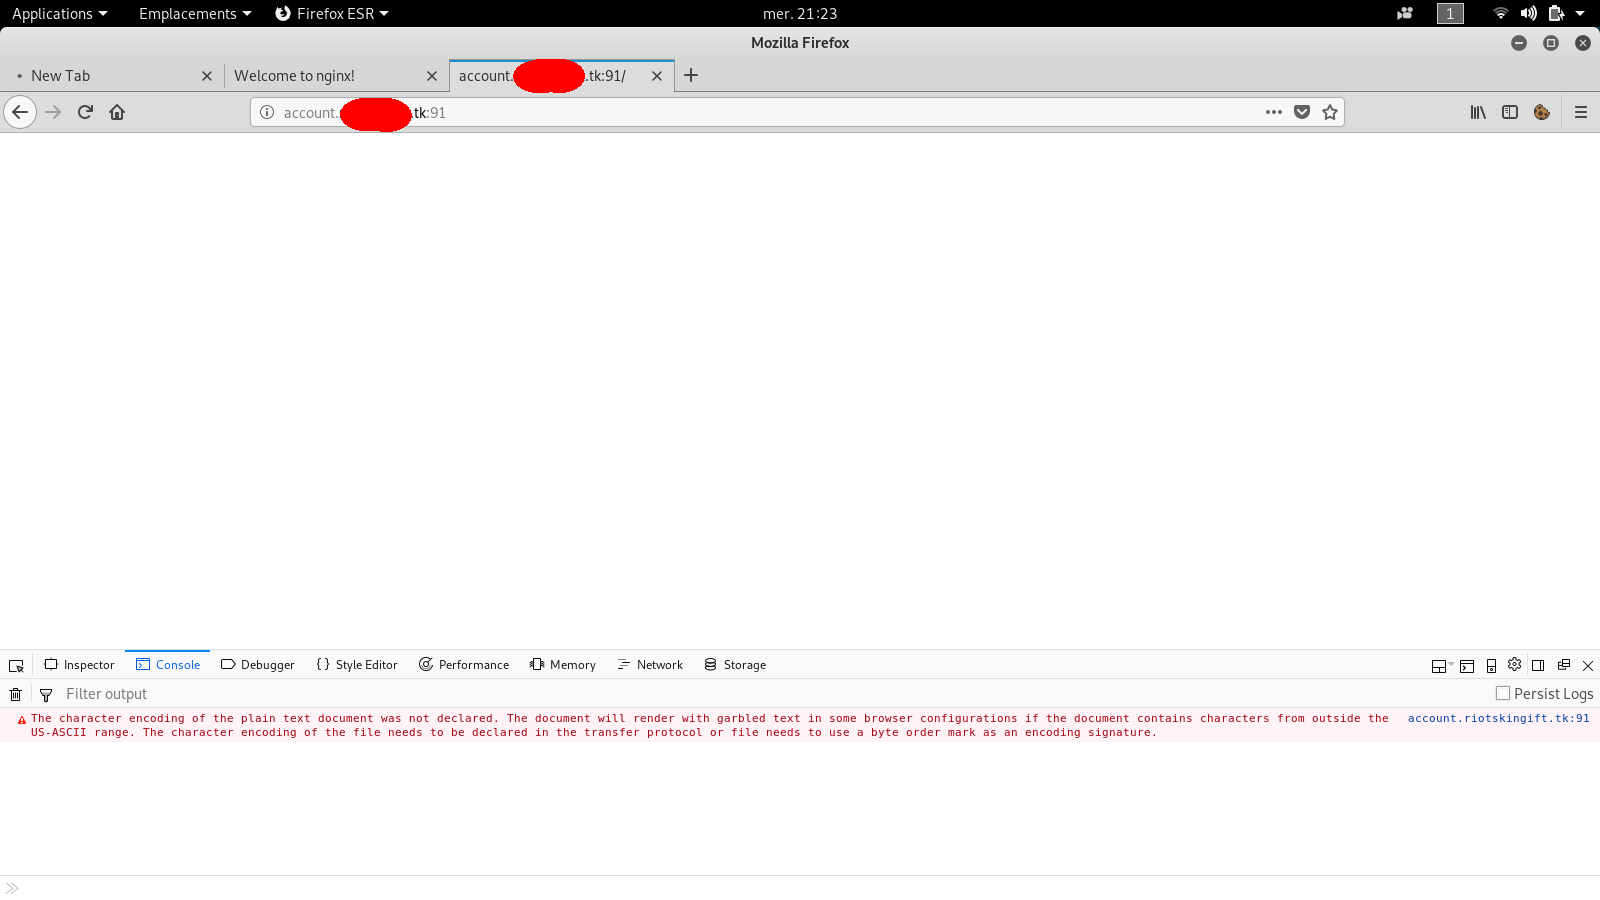Viewport: 1600px width, 900px height.
Task: Expand the Firefox main menu (hamburger icon)
Action: (x=1581, y=112)
